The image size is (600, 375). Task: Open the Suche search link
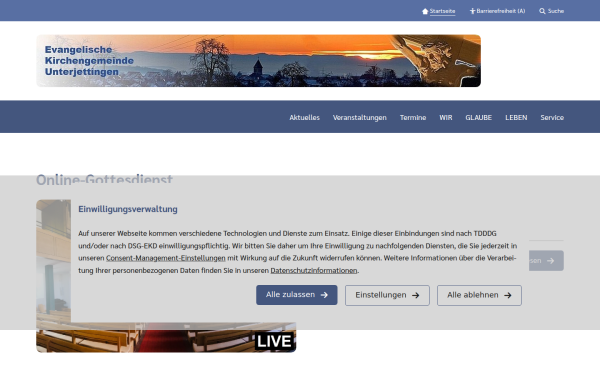click(x=556, y=11)
